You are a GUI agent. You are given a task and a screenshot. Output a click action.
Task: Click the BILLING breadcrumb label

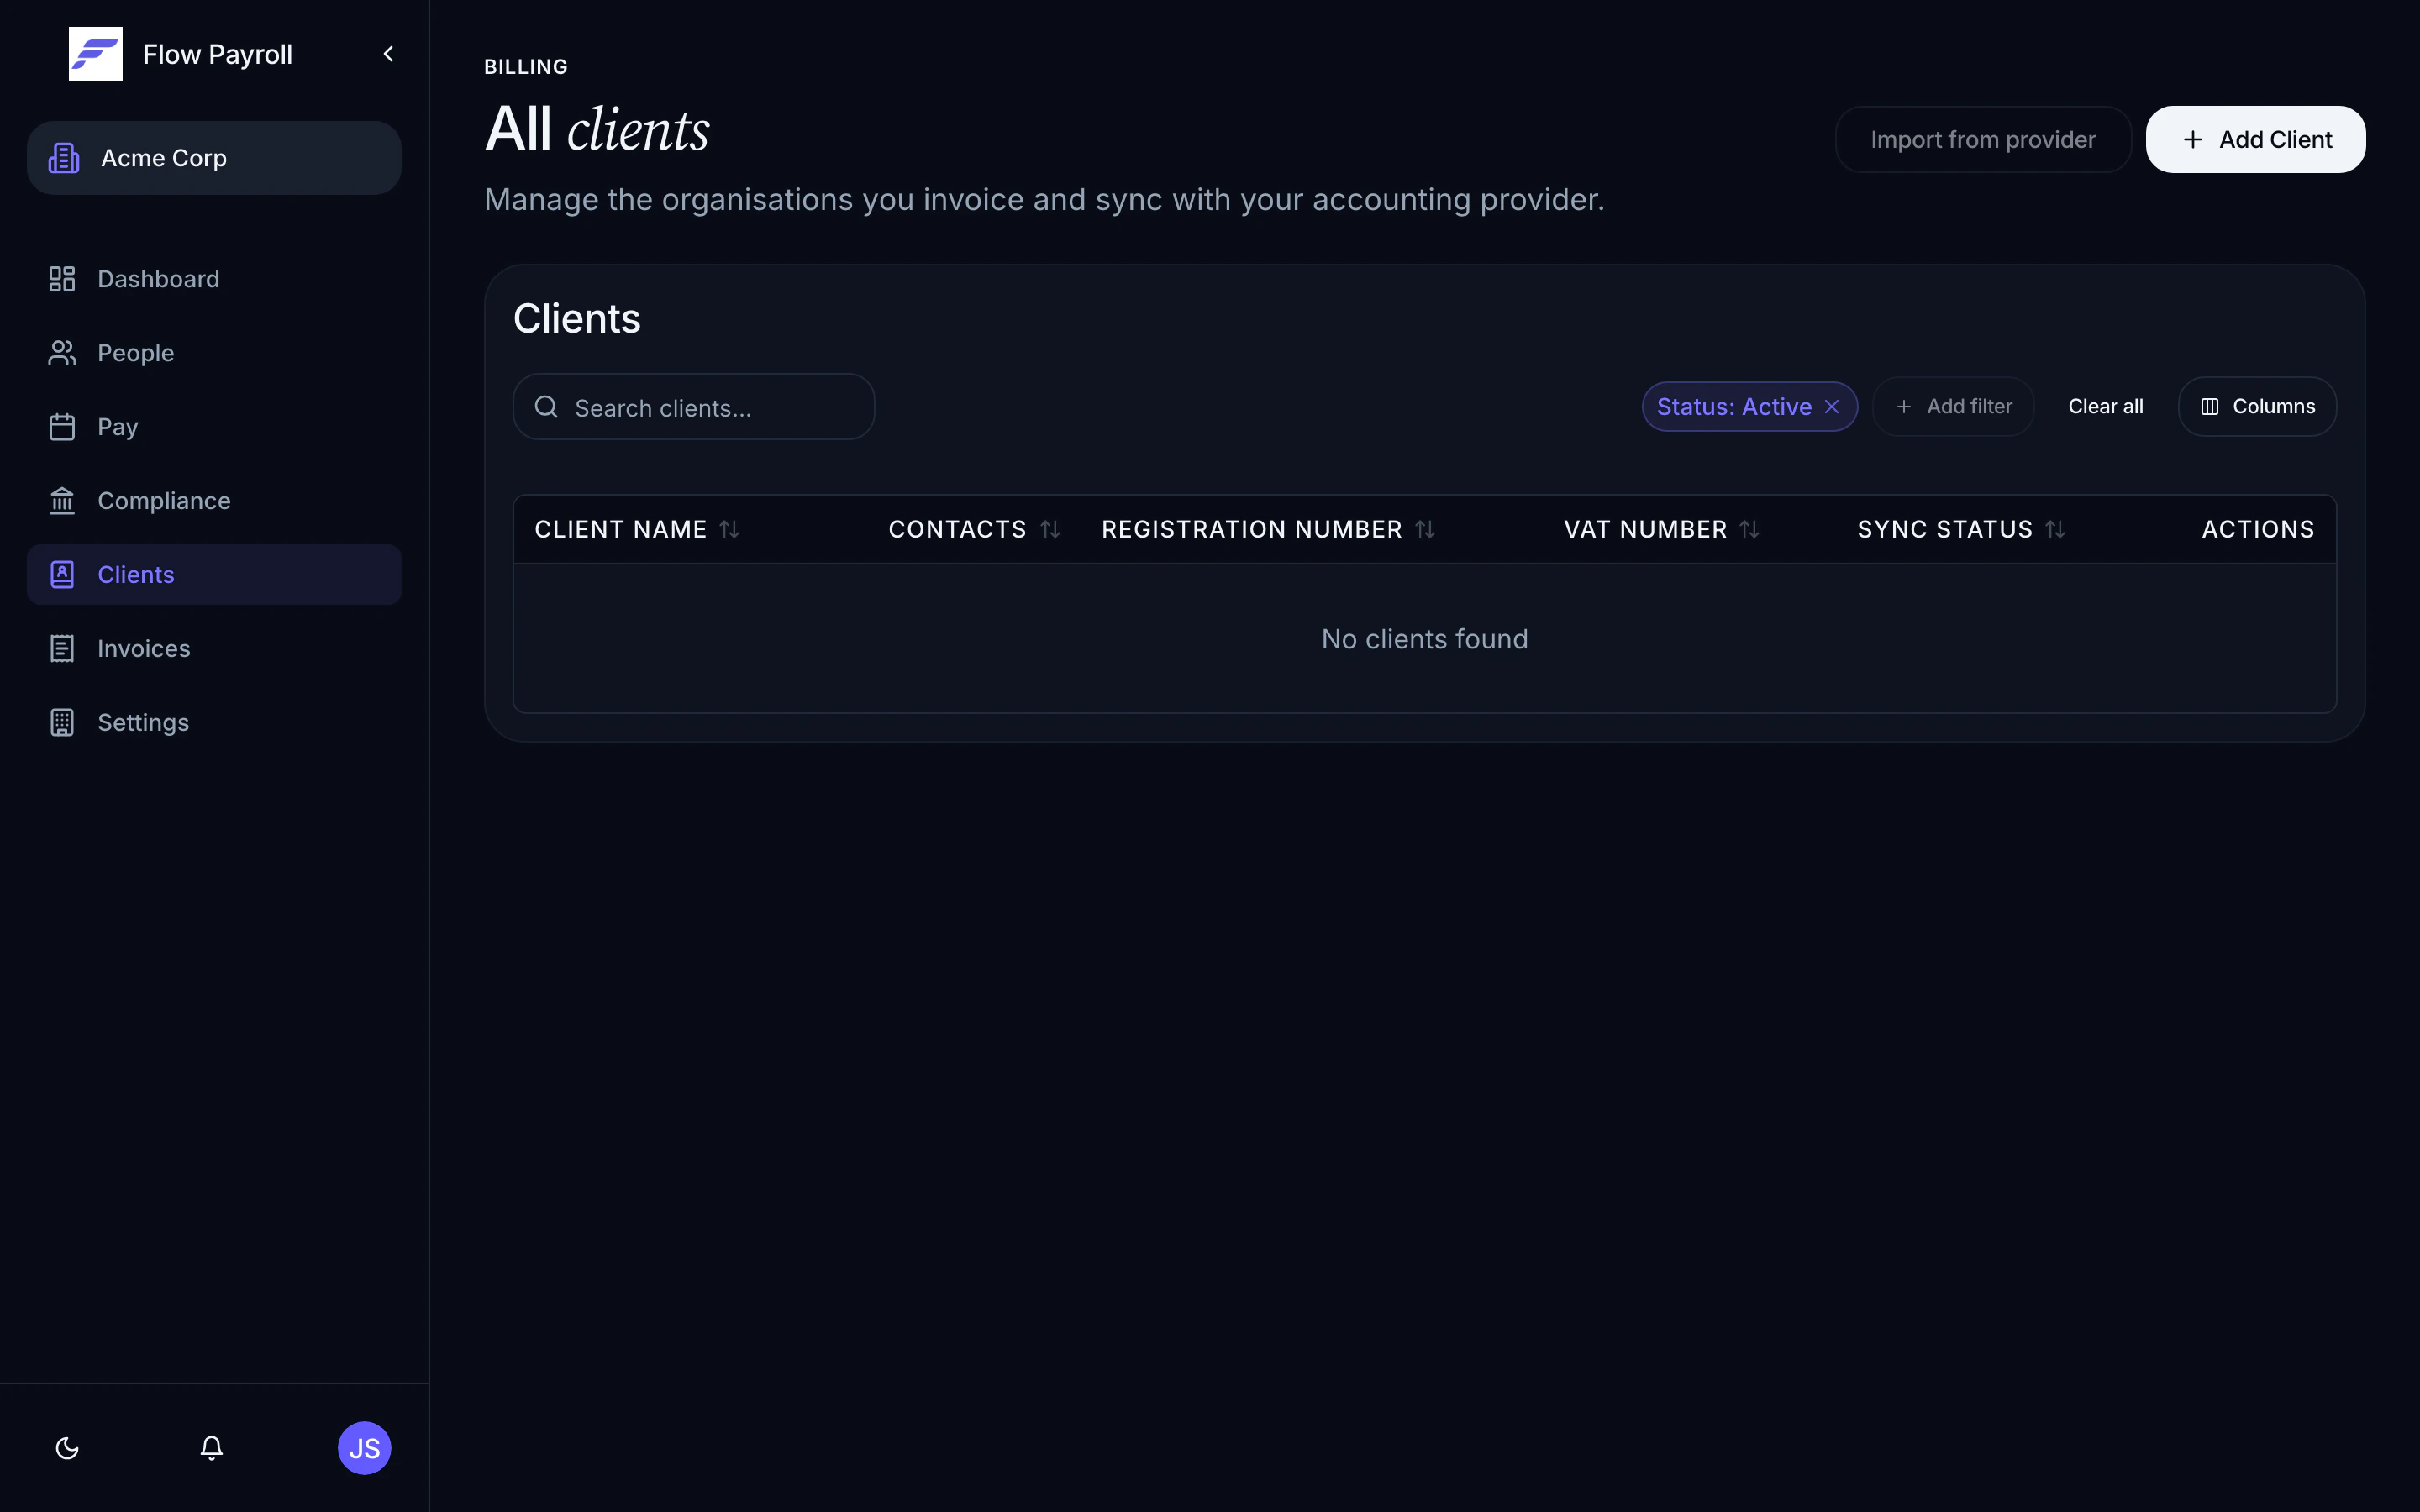[x=526, y=67]
